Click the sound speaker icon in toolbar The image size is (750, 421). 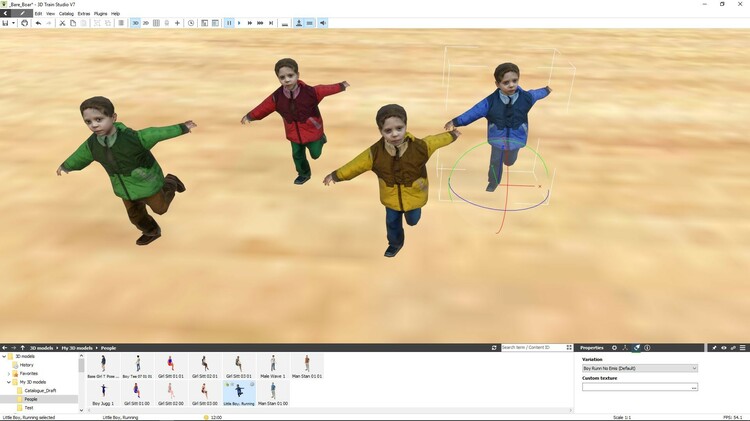[323, 23]
